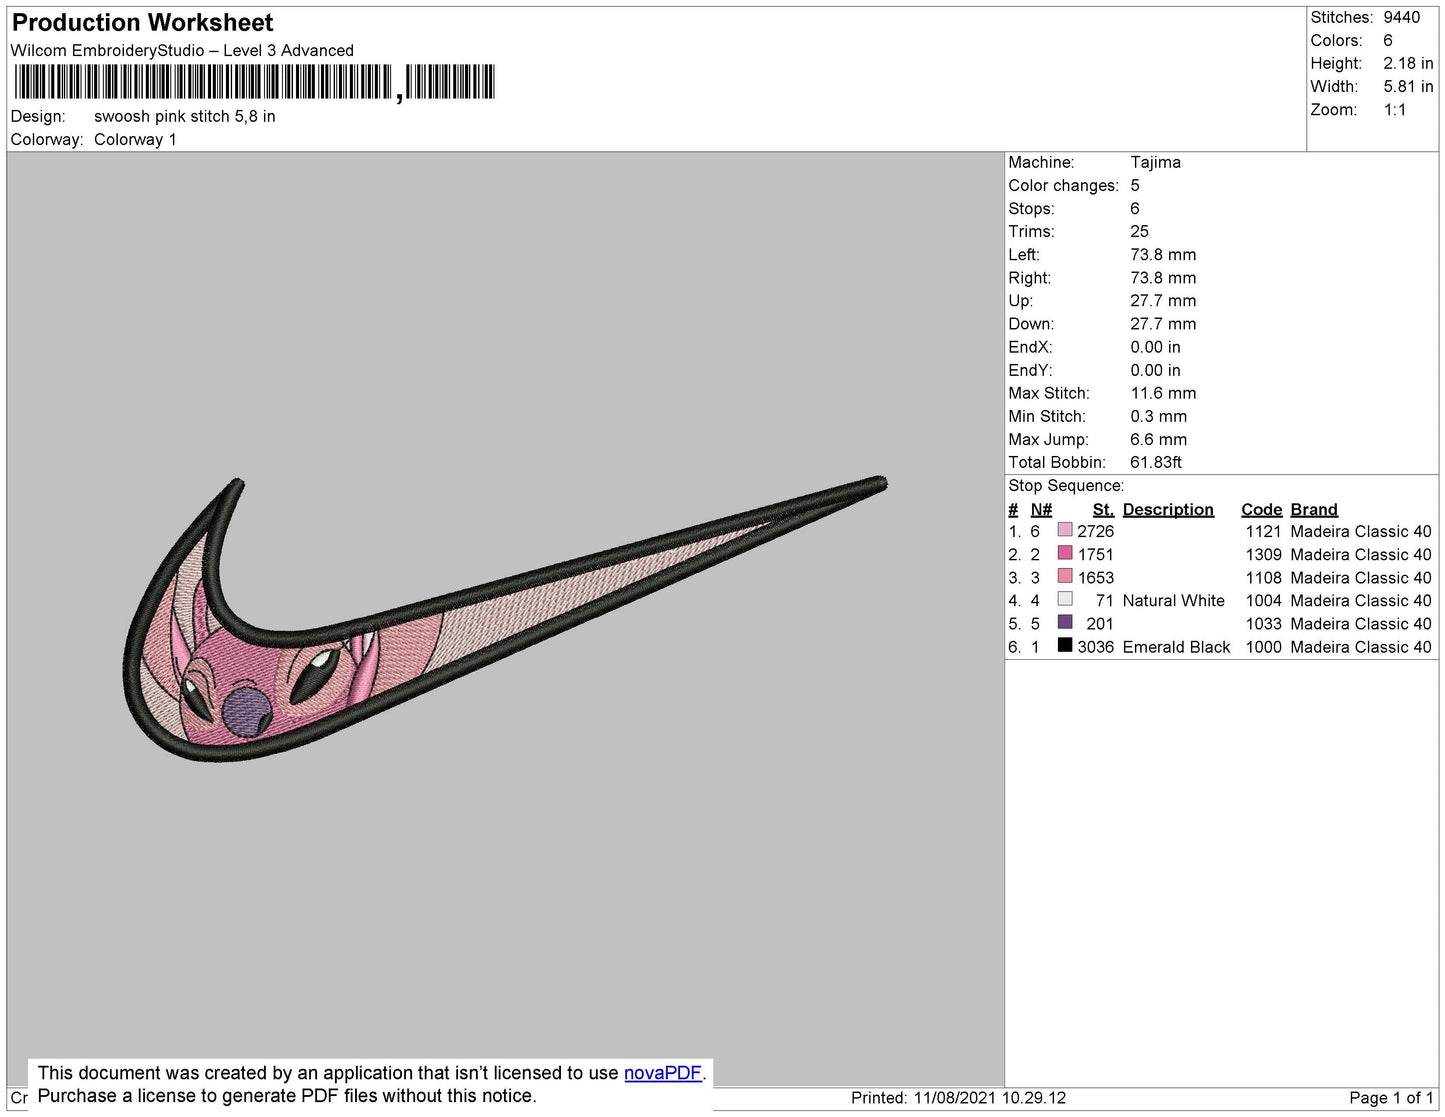The image size is (1445, 1117).
Task: Click the 'Left:' label
Action: pos(1024,255)
